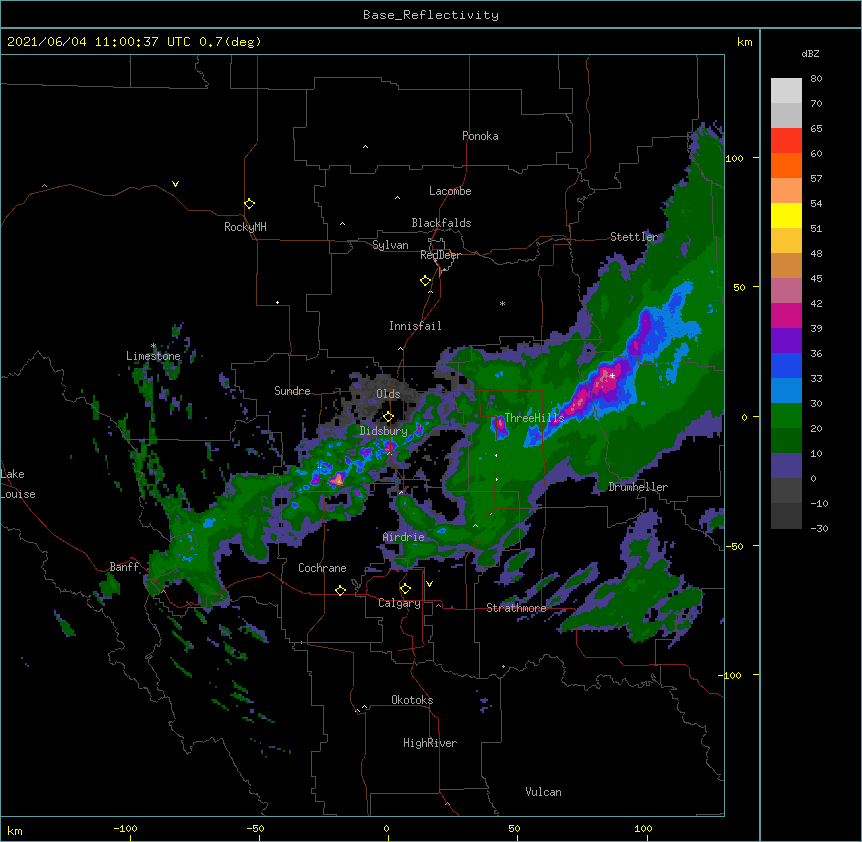Click the yellow station marker near RockyMH

pos(249,203)
